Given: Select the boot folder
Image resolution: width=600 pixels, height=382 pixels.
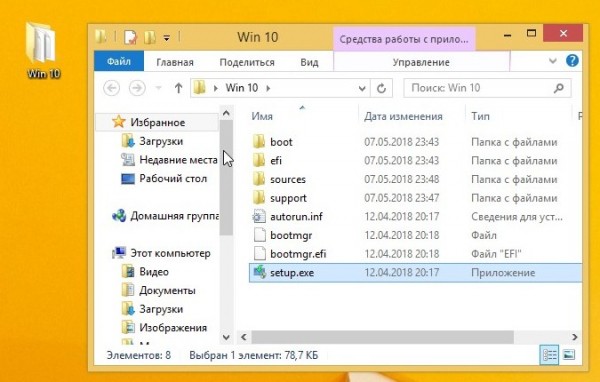Looking at the screenshot, I should [x=272, y=142].
